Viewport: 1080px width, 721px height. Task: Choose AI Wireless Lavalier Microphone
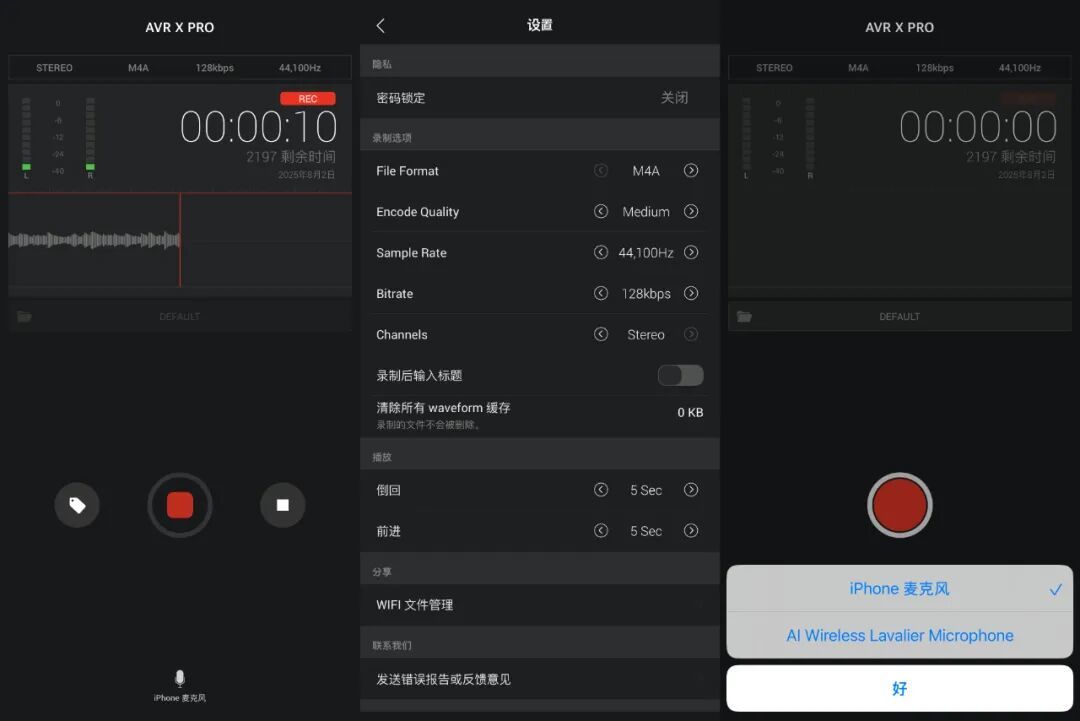(x=900, y=635)
